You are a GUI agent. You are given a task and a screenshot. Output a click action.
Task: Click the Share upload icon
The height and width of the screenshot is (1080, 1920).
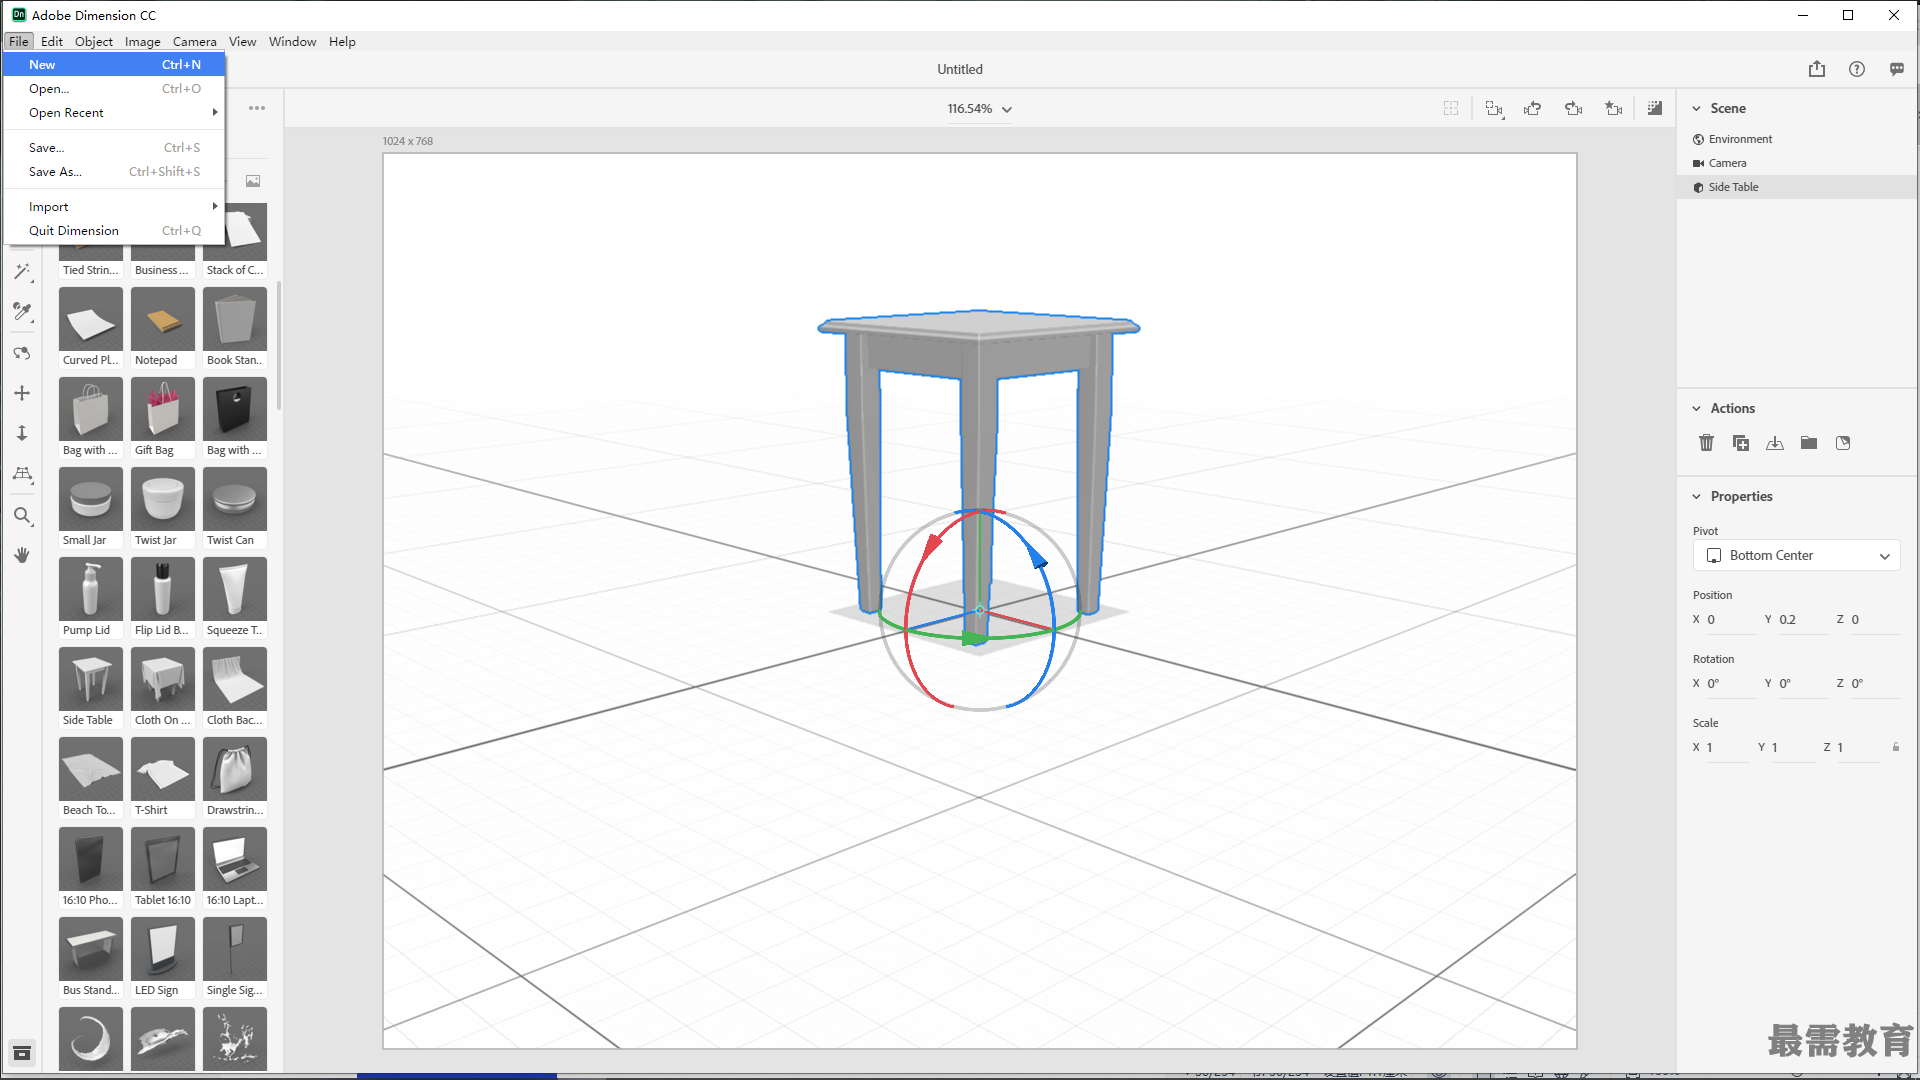tap(1817, 69)
